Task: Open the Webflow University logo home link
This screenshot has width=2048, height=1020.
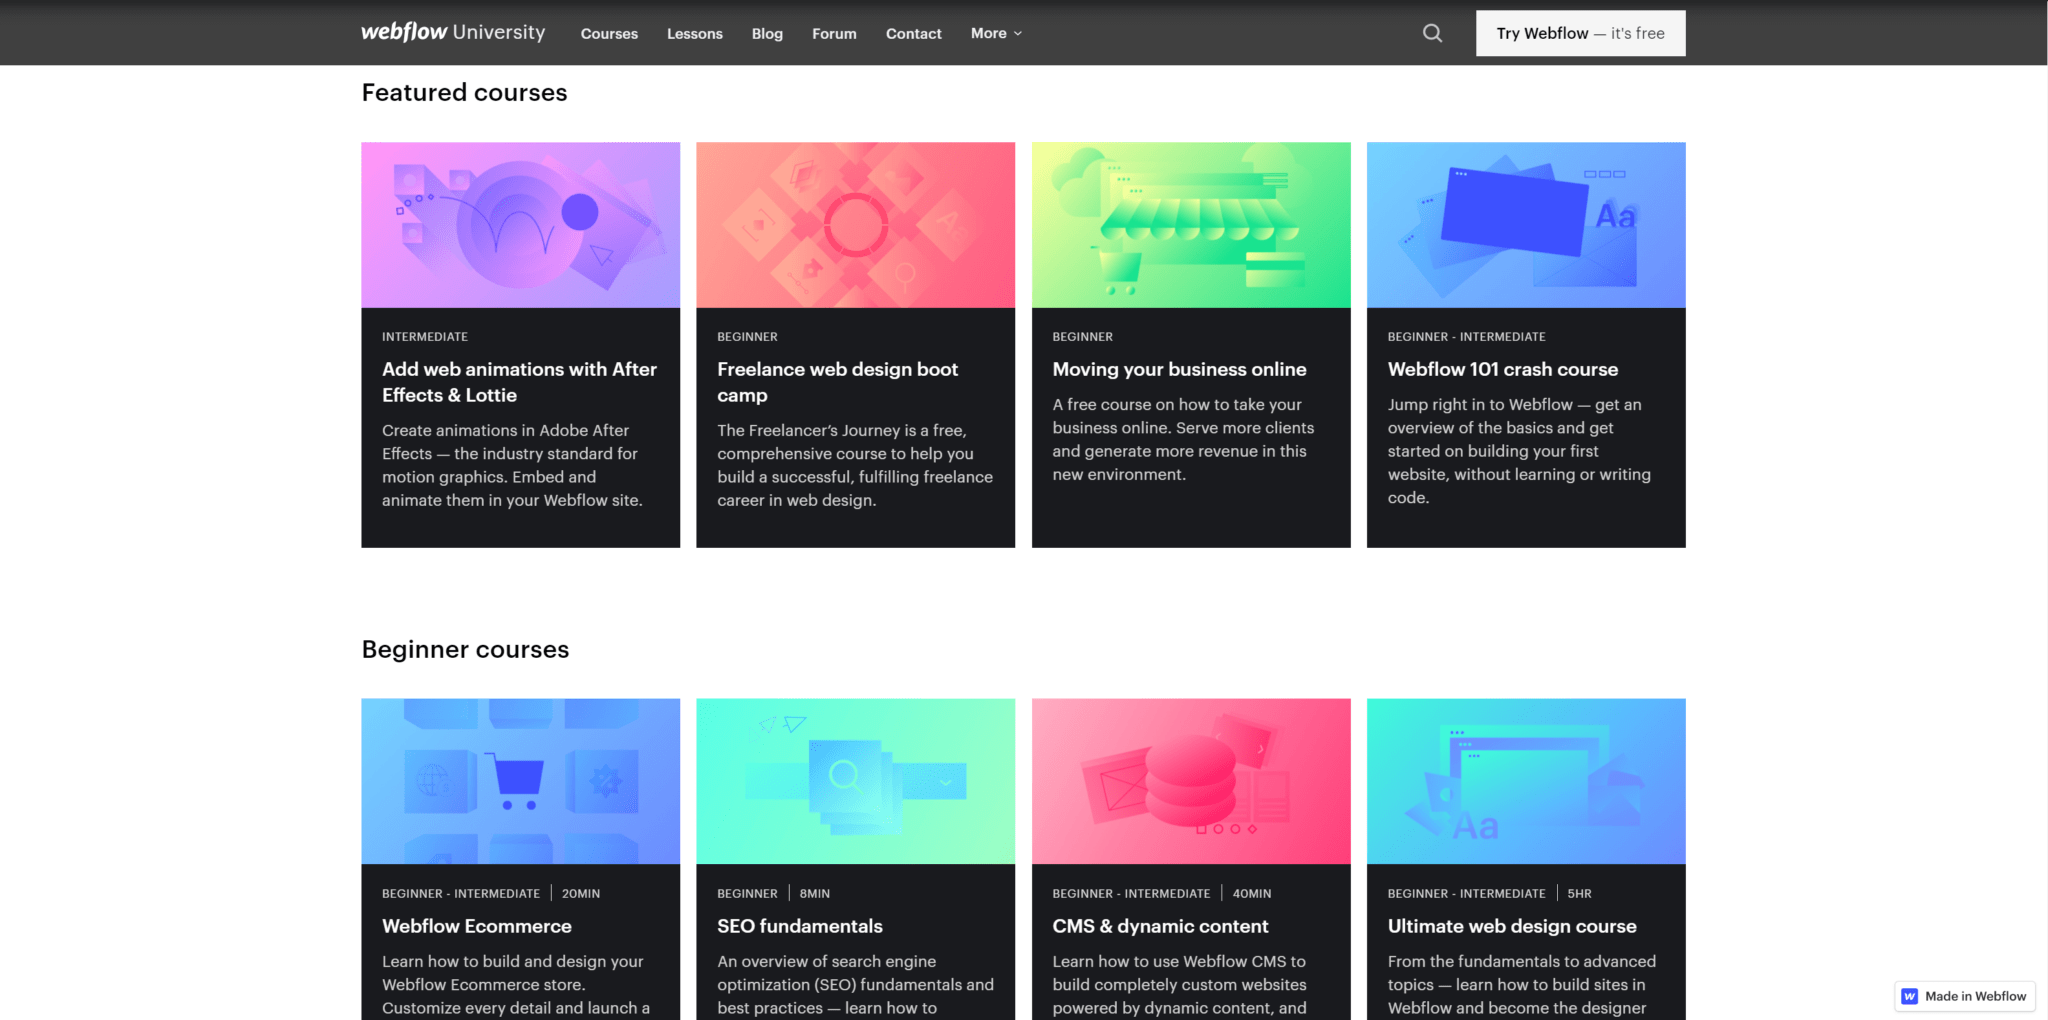Action: coord(453,33)
